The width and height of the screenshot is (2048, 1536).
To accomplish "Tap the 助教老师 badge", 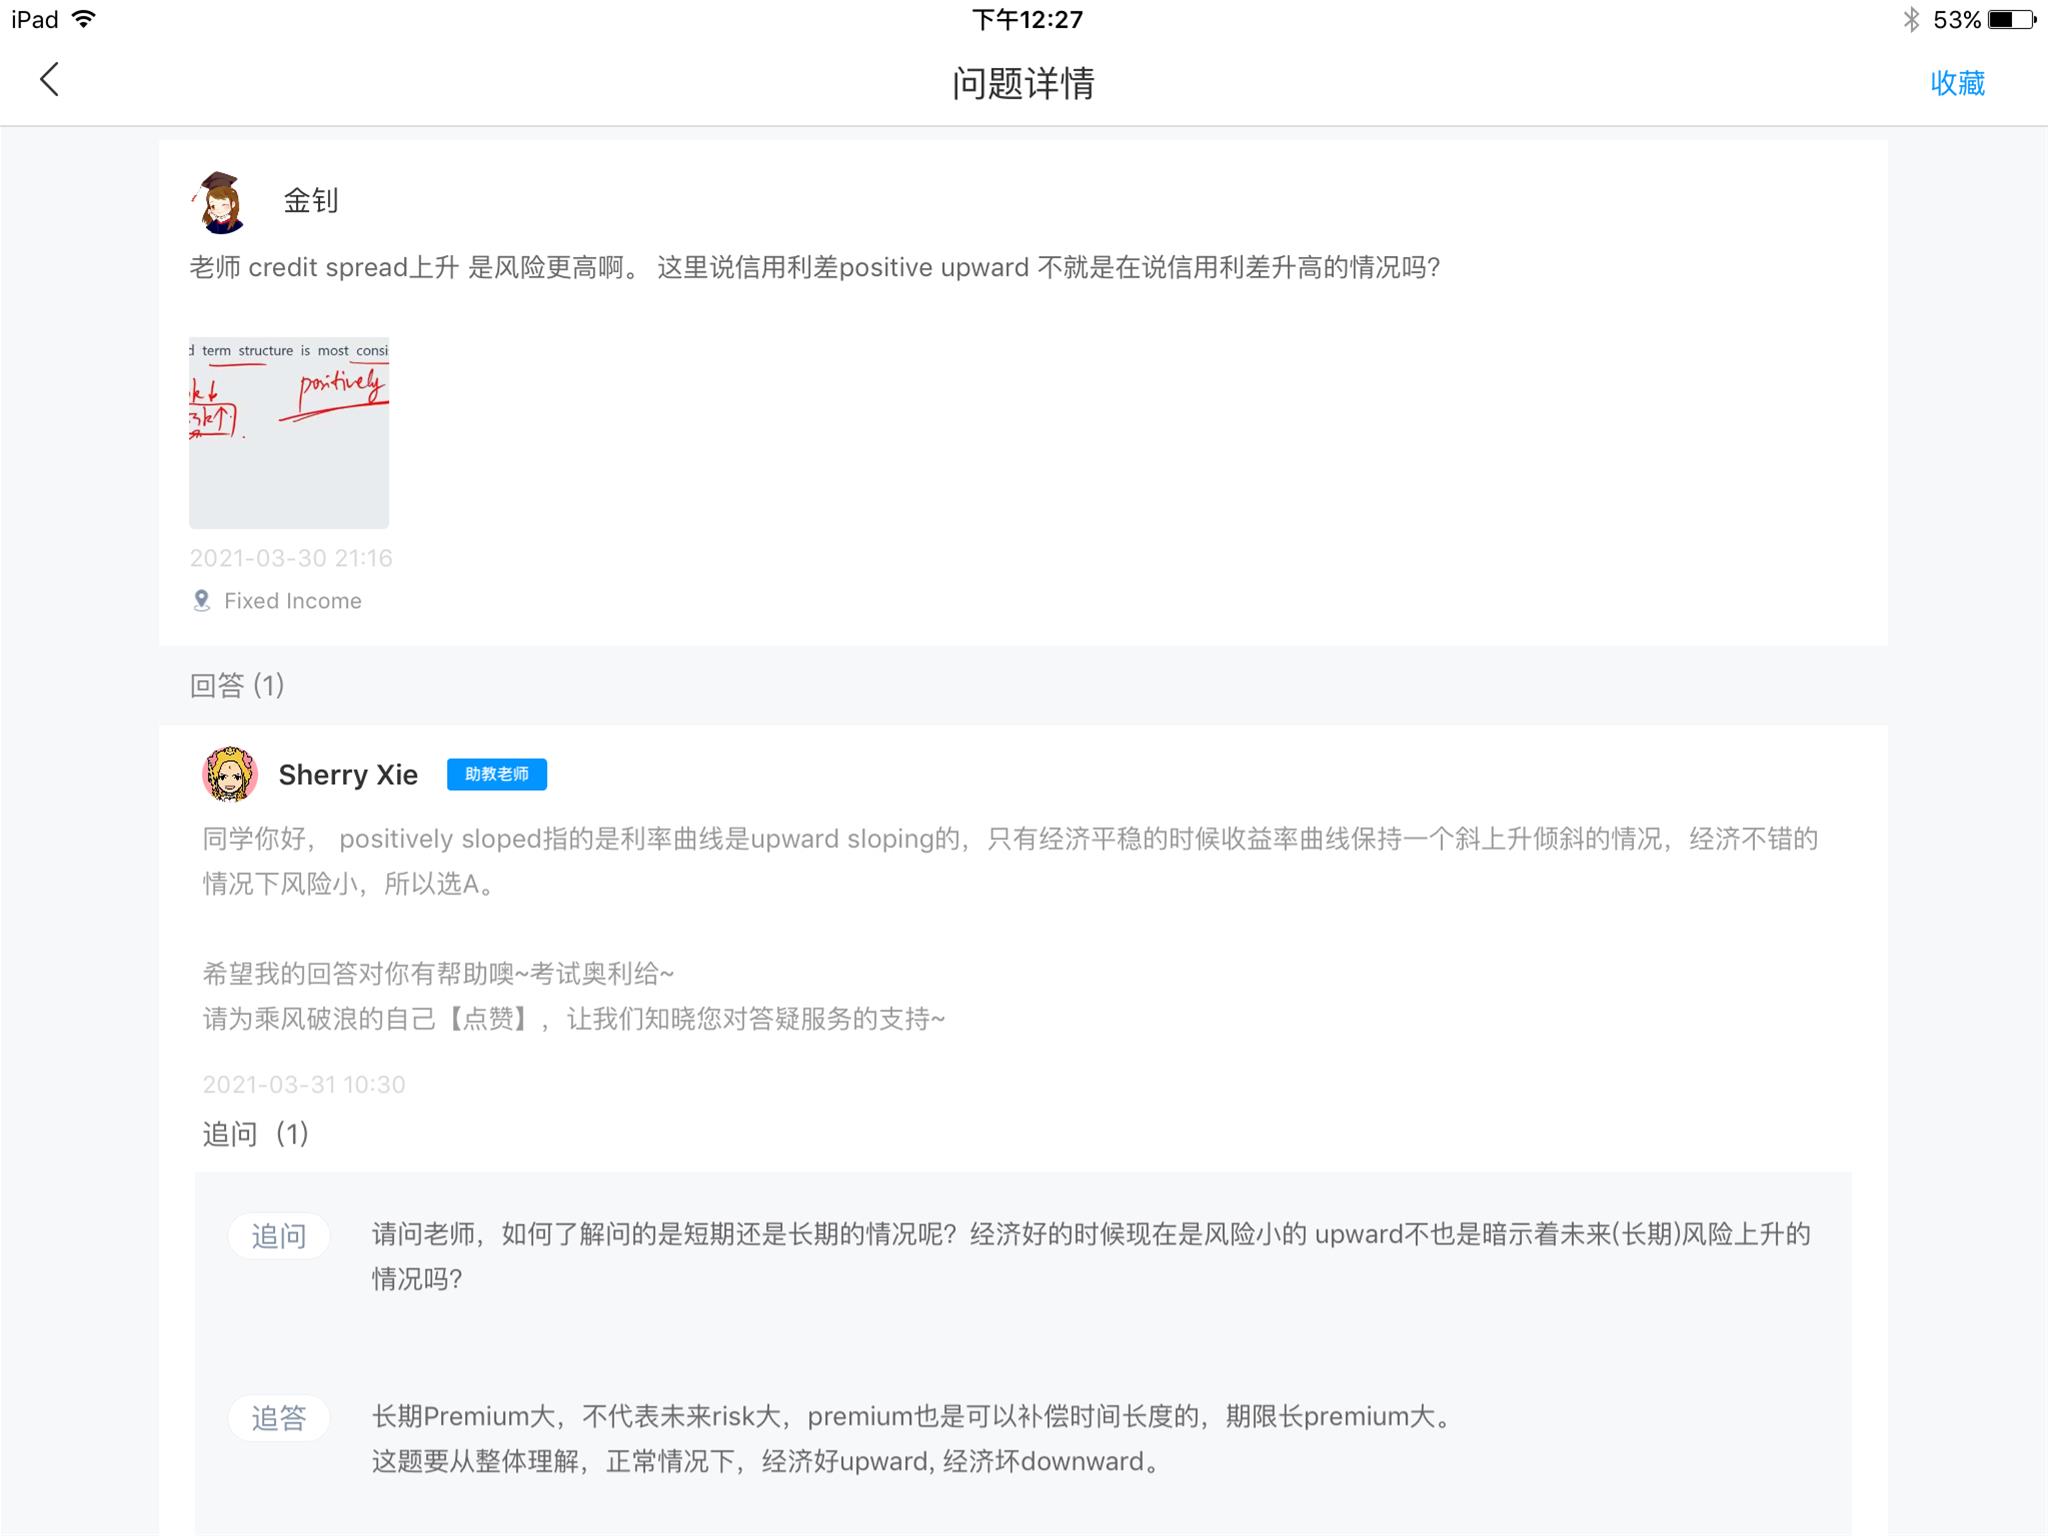I will click(496, 774).
